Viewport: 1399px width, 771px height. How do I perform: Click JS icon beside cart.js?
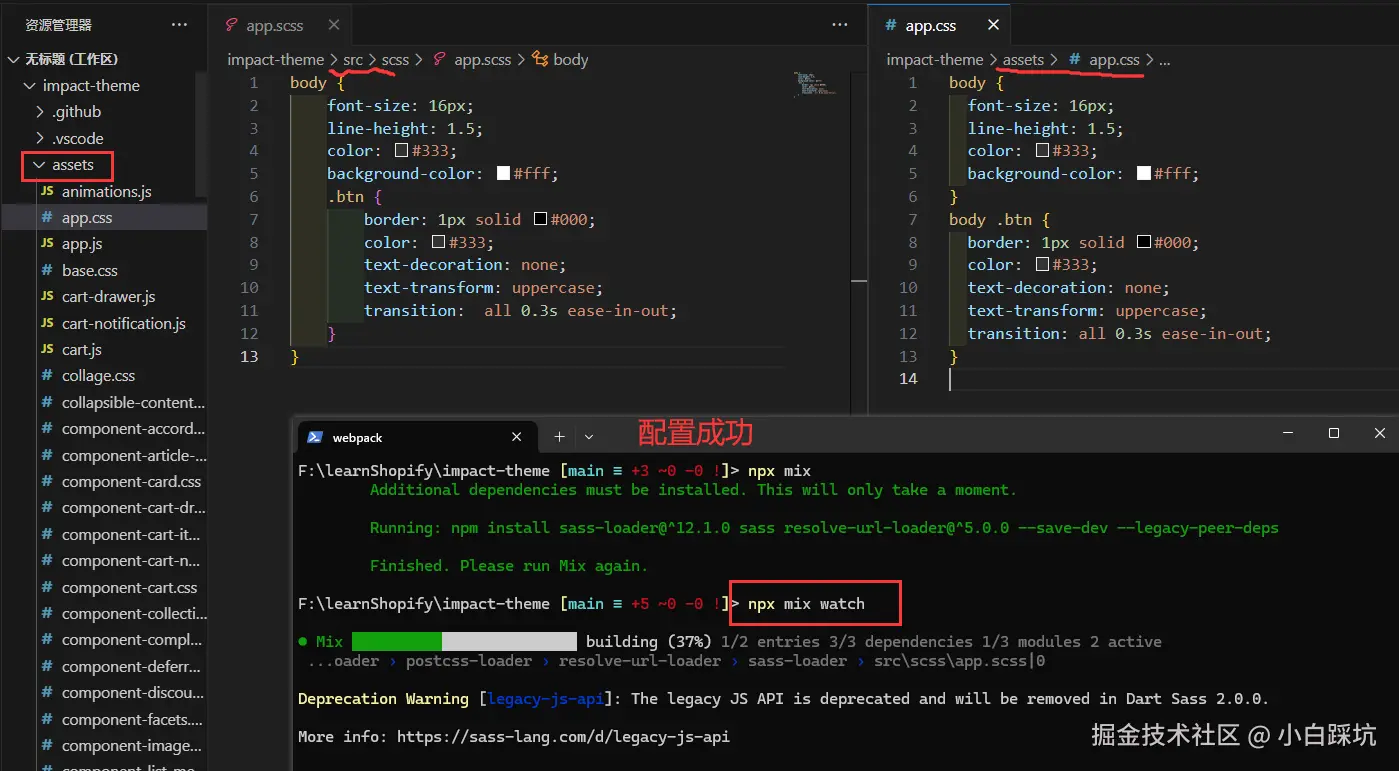coord(46,350)
